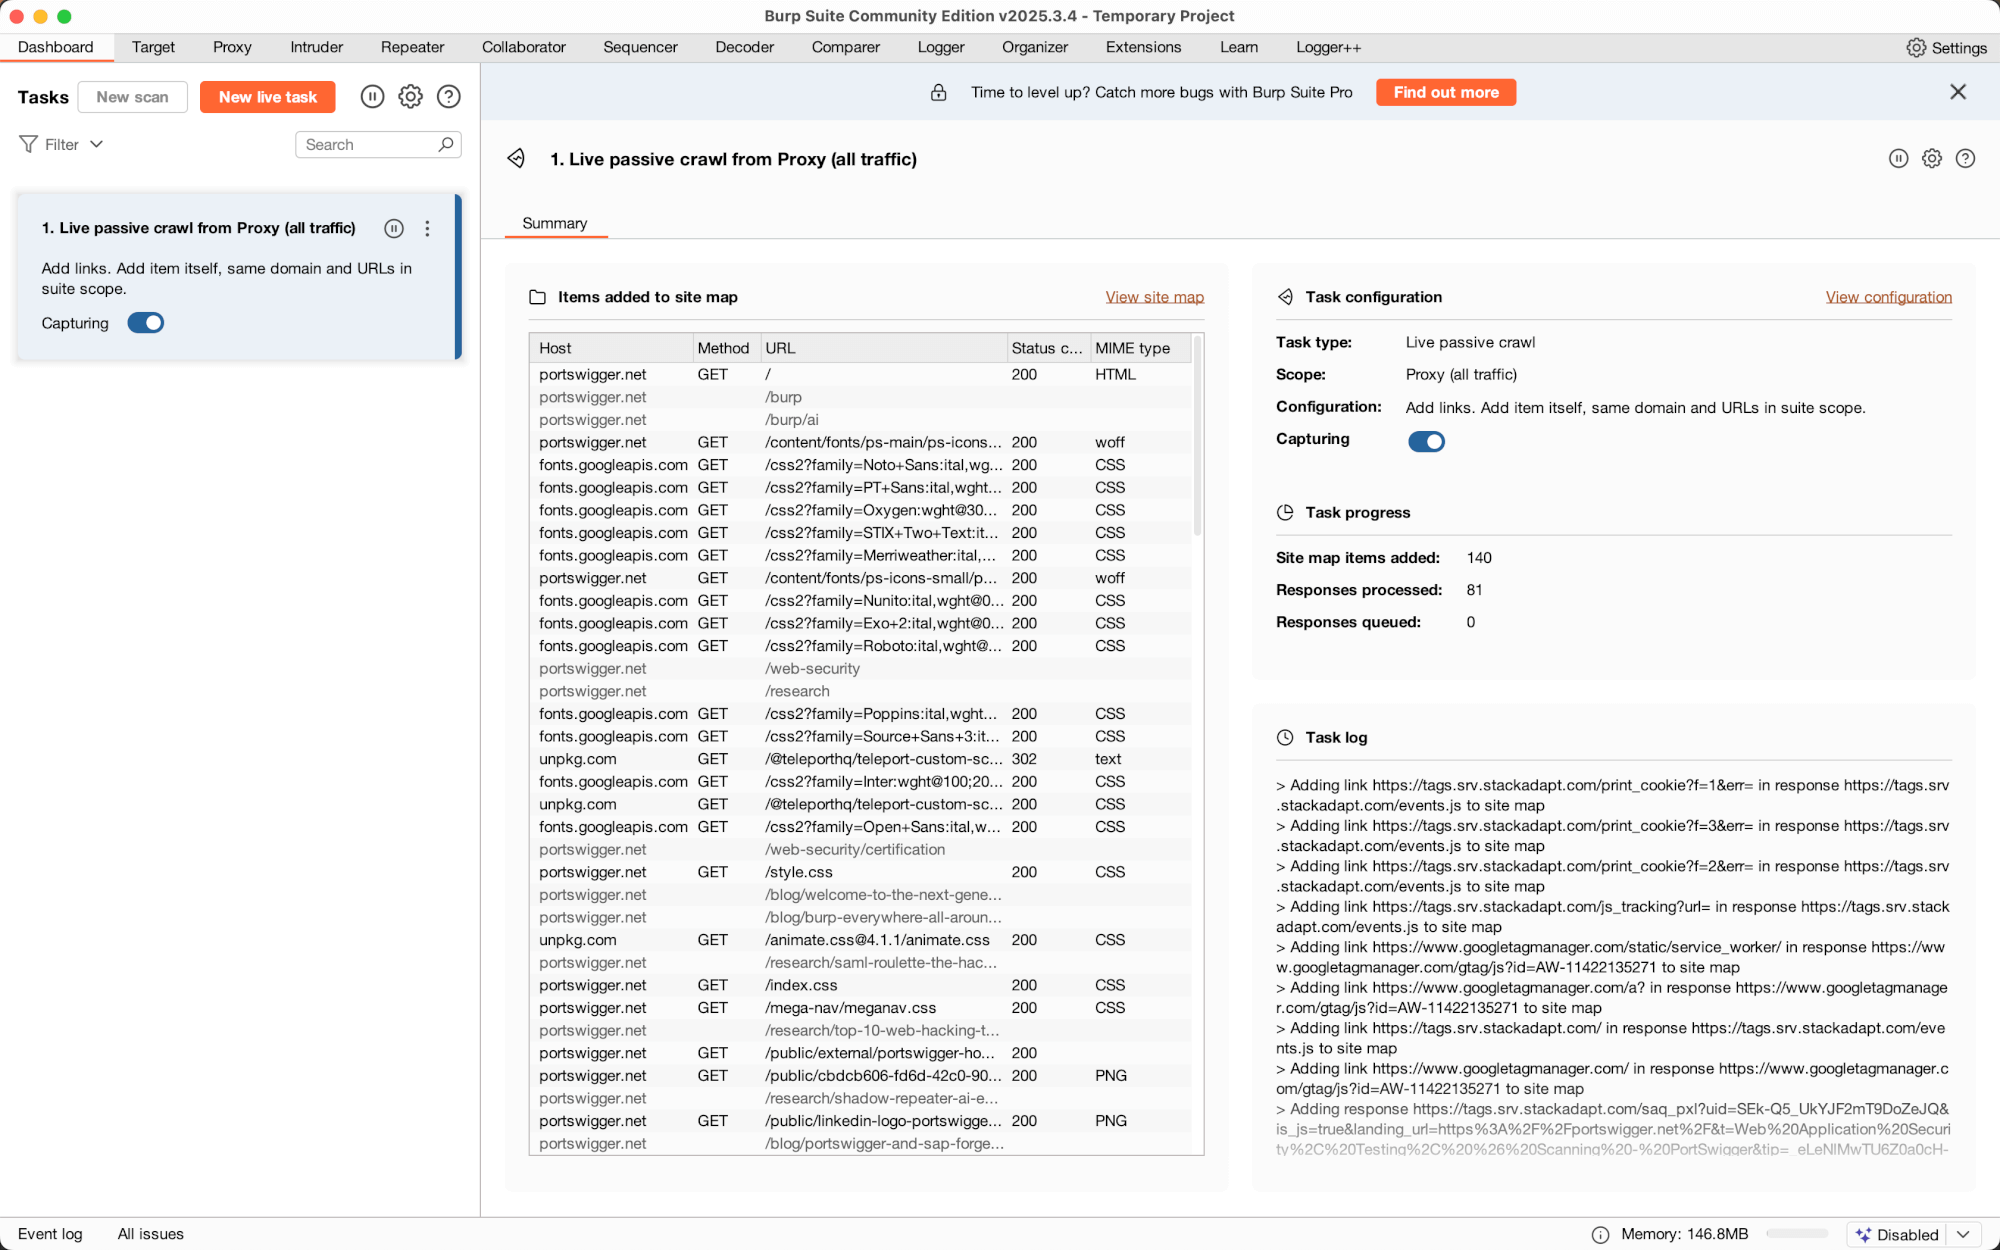The height and width of the screenshot is (1250, 2000).
Task: Select the /style.css row
Action: (860, 873)
